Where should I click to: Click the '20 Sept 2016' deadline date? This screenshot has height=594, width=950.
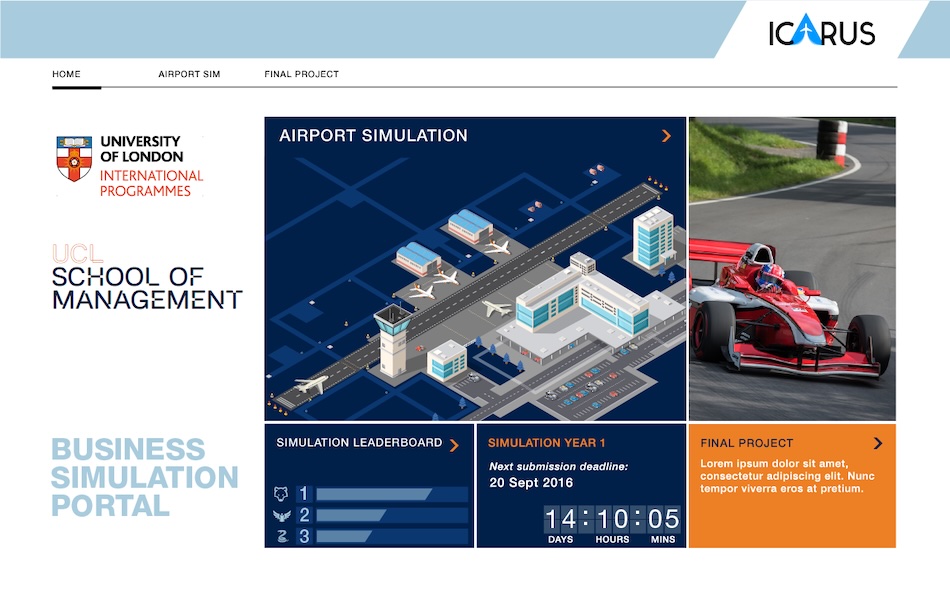pyautogui.click(x=531, y=482)
